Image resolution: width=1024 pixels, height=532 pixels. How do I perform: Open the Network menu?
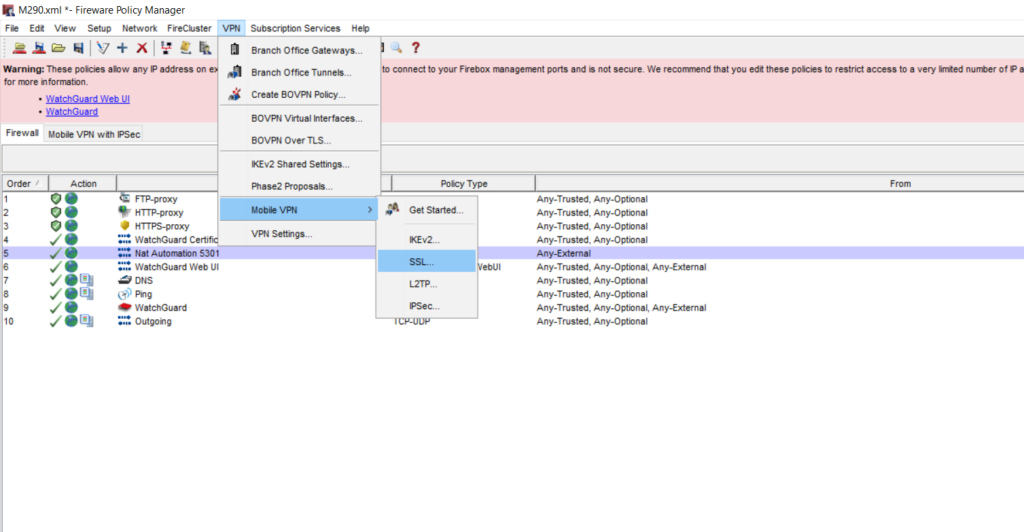tap(139, 28)
